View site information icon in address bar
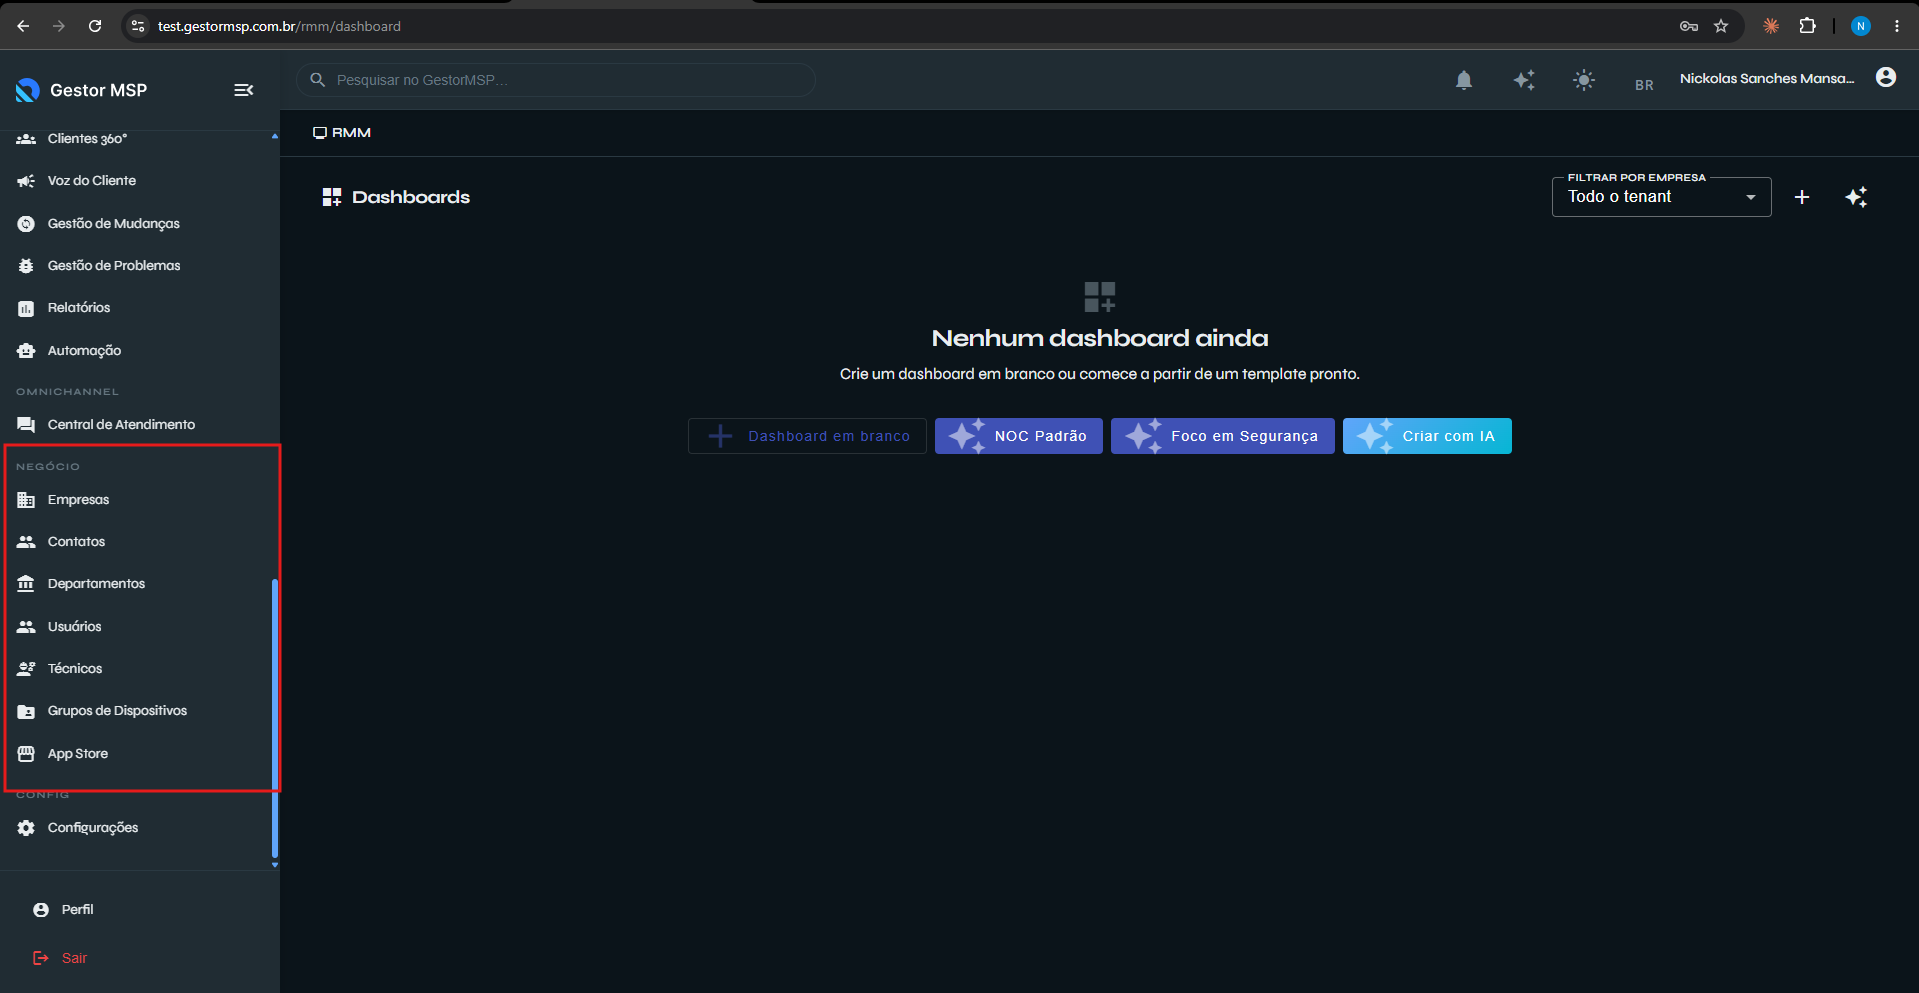Screen dimensions: 1919x993 coord(138,26)
